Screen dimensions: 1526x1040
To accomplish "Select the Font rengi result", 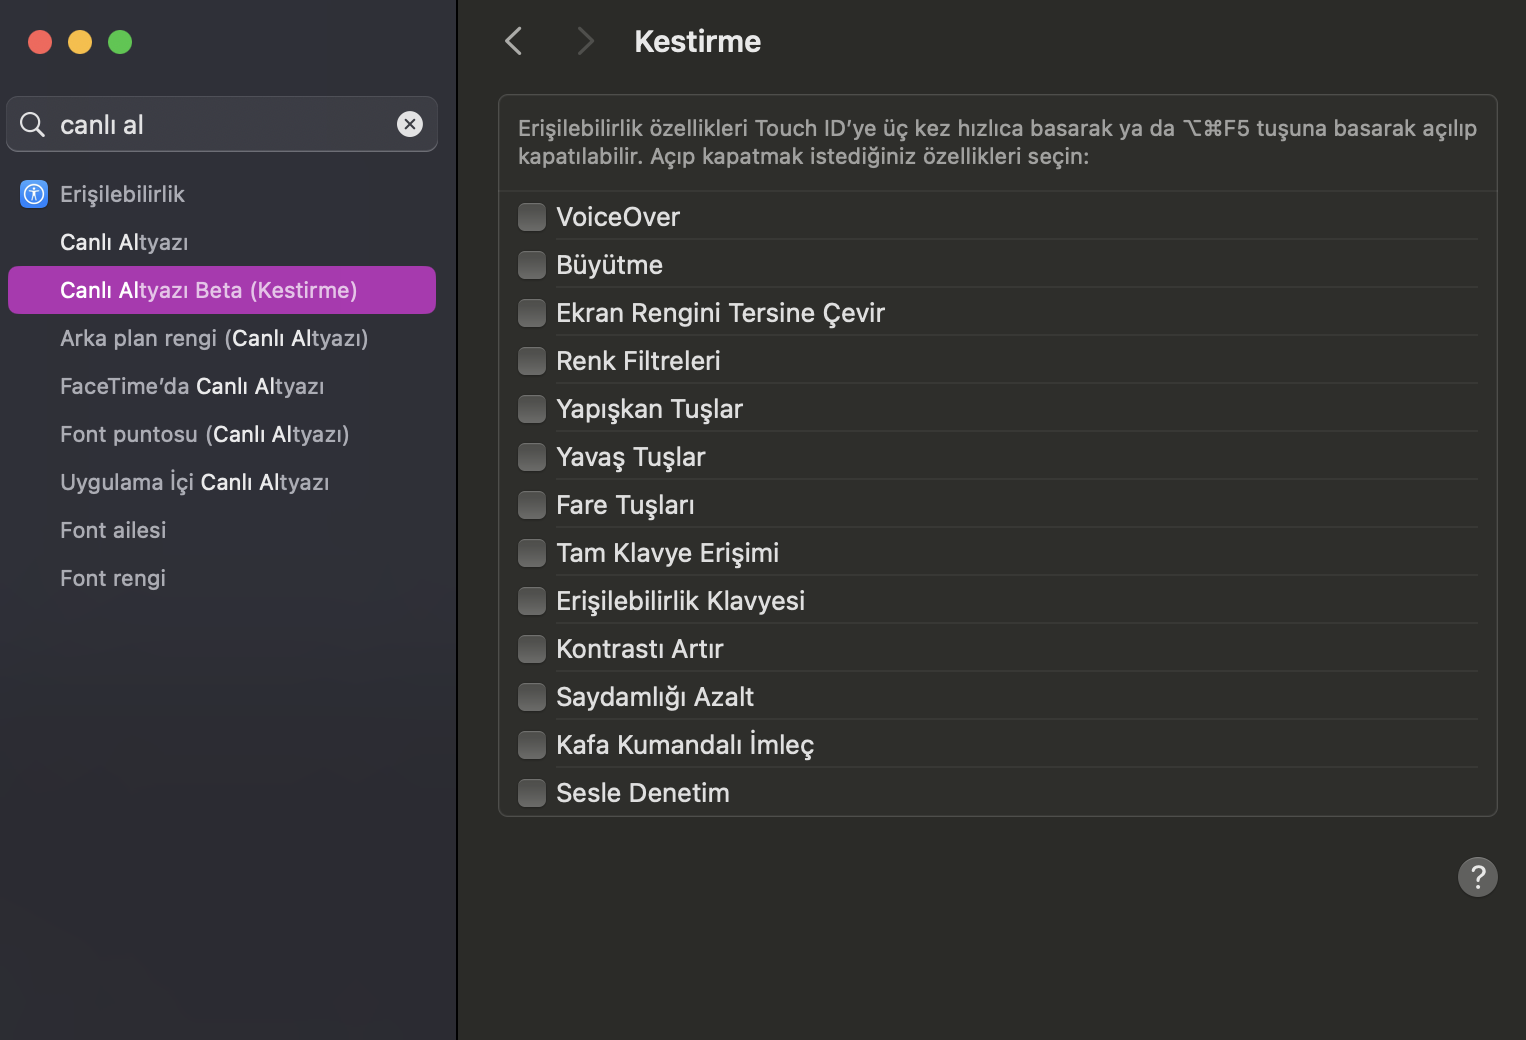I will pos(222,578).
